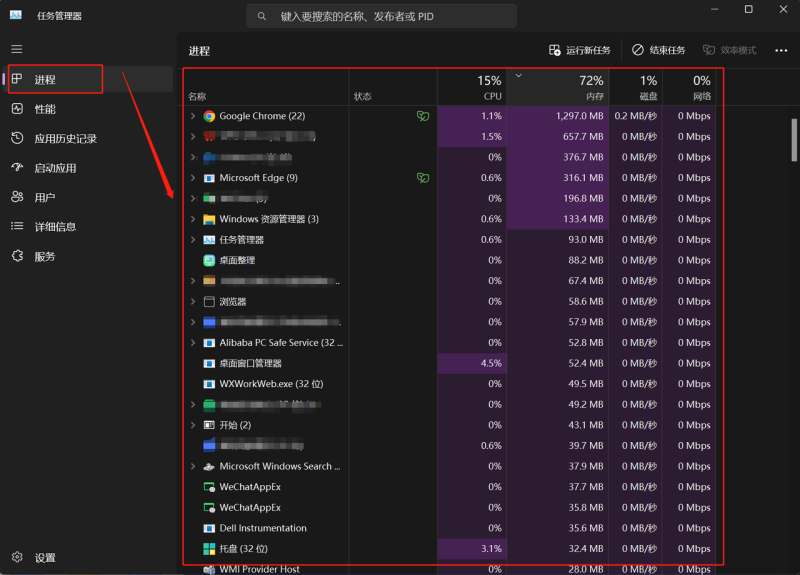
Task: Click the 设置 gear icon
Action: 17,557
